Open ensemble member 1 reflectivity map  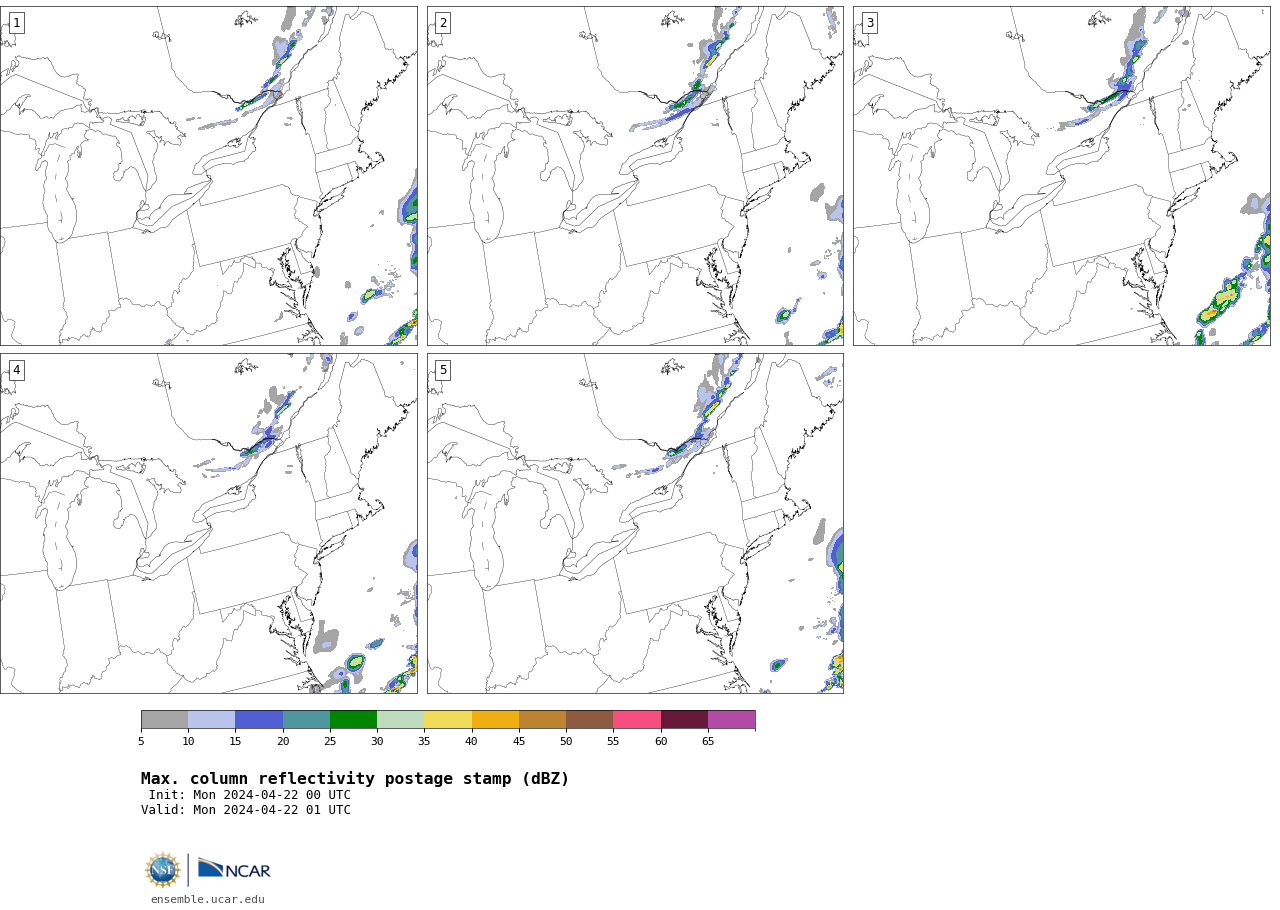pyautogui.click(x=209, y=176)
